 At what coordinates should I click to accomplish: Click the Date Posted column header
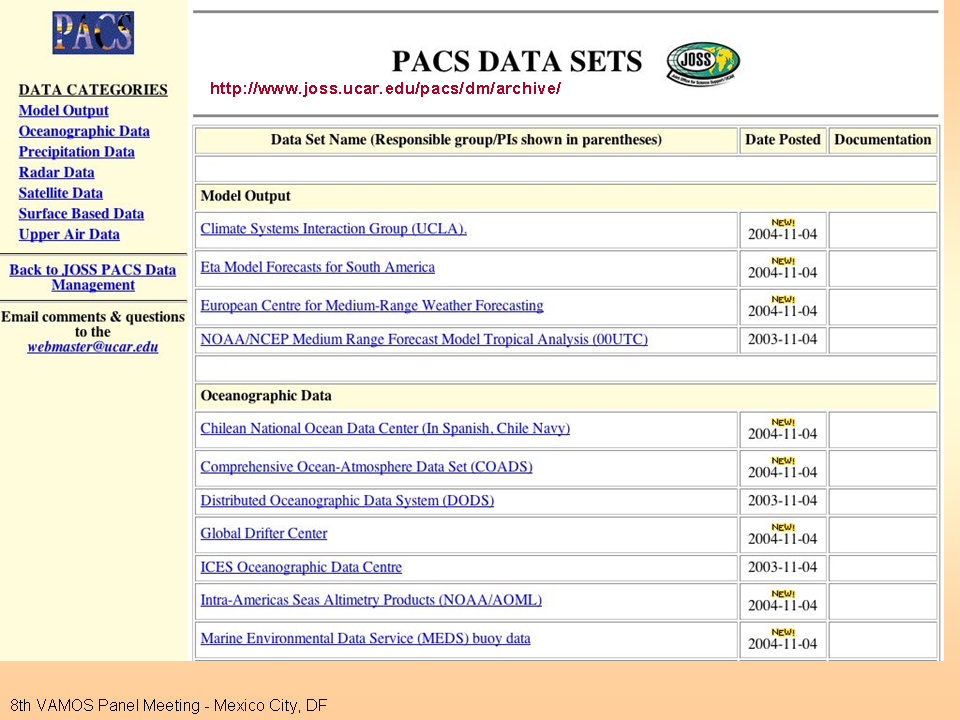click(782, 140)
